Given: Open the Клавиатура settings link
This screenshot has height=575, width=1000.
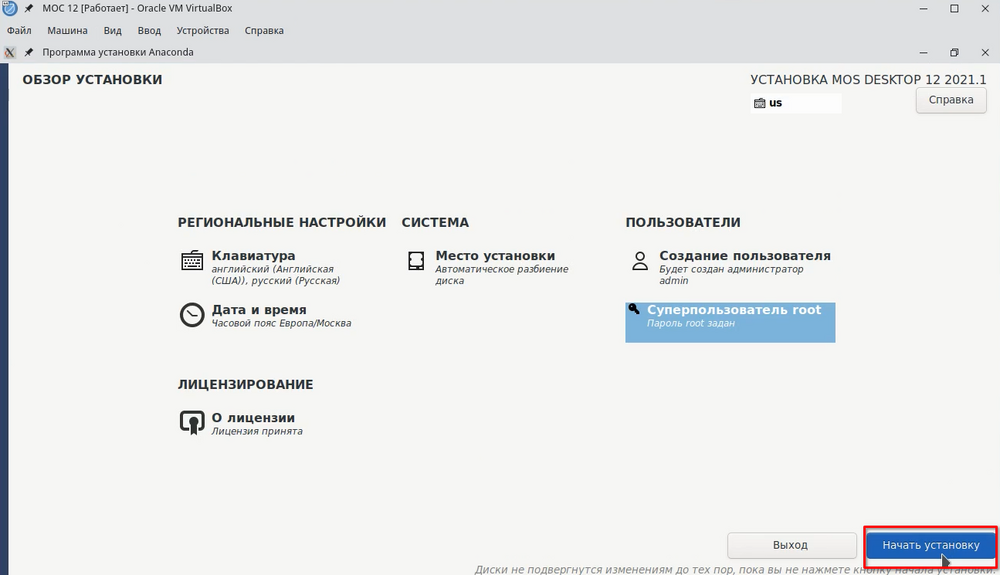Looking at the screenshot, I should pos(253,256).
